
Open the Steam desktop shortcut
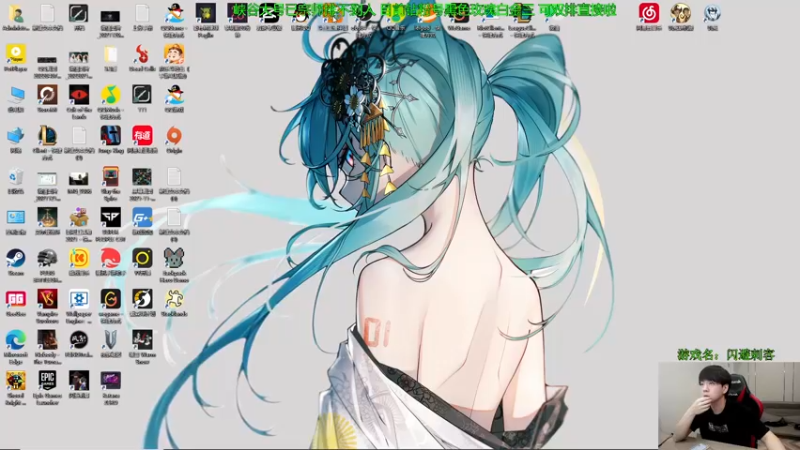[x=16, y=258]
